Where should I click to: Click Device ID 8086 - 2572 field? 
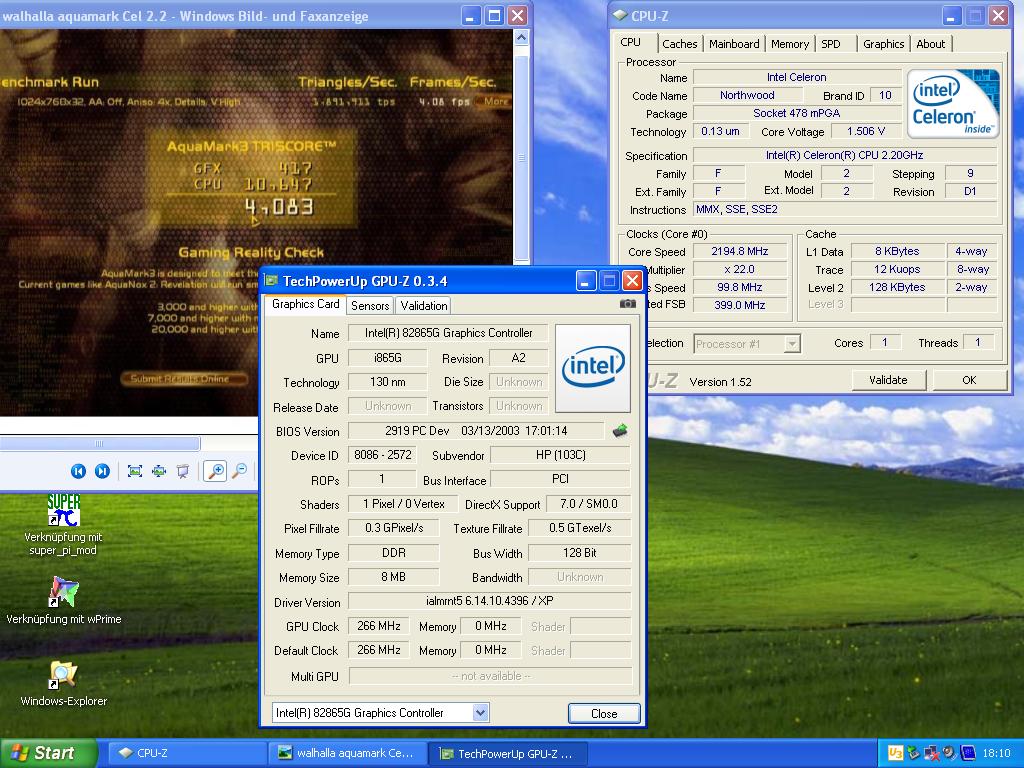click(383, 455)
